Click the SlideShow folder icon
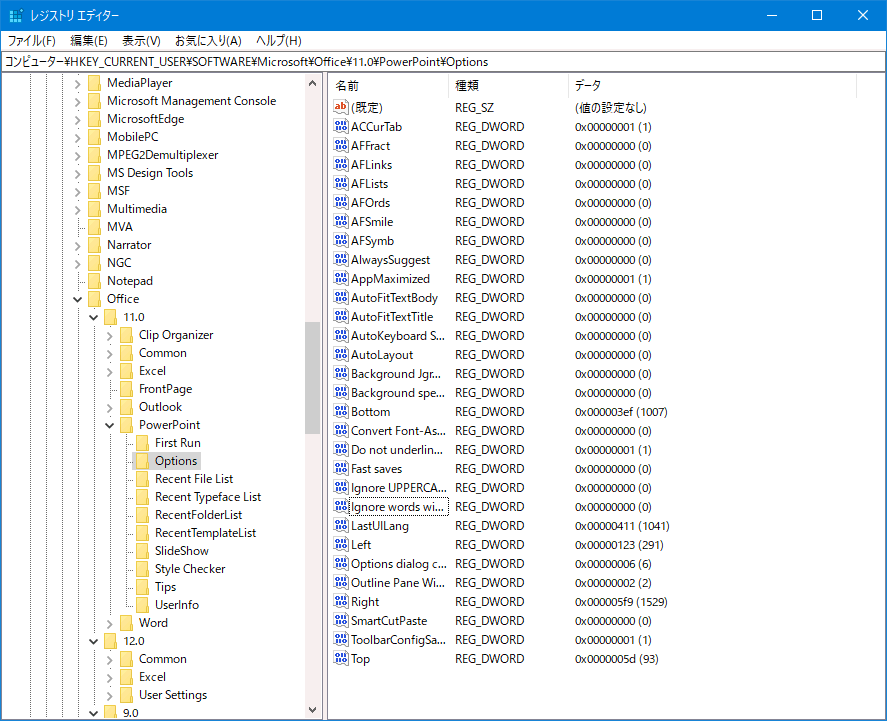887x721 pixels. [143, 551]
